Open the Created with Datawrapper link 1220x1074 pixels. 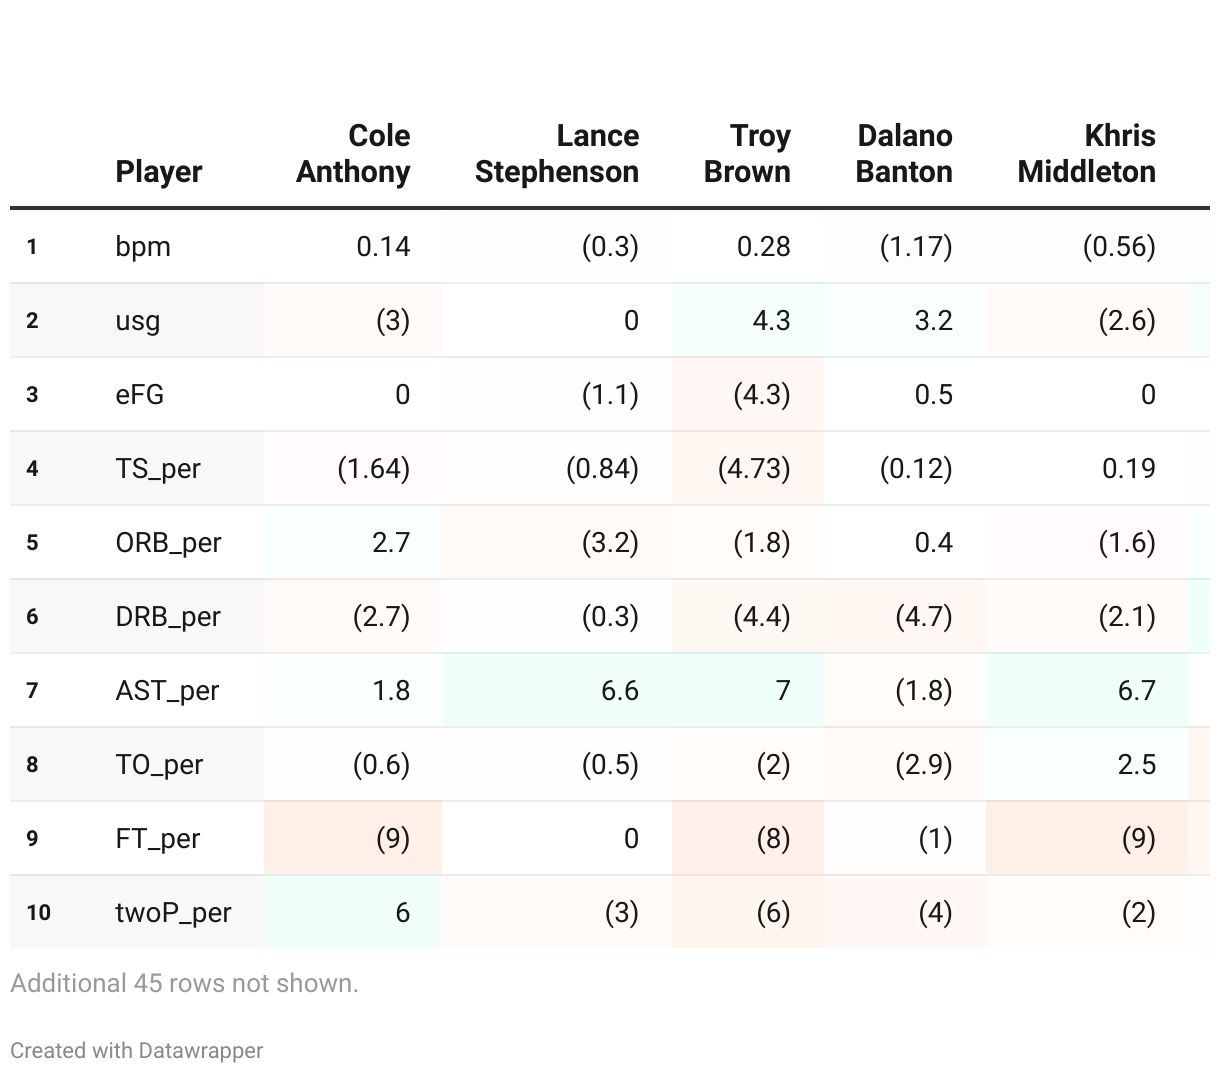click(137, 1050)
